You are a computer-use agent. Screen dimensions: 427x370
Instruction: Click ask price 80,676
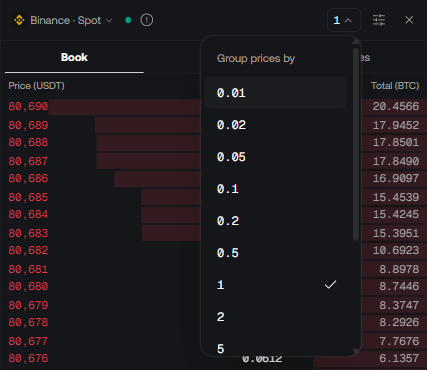click(28, 358)
